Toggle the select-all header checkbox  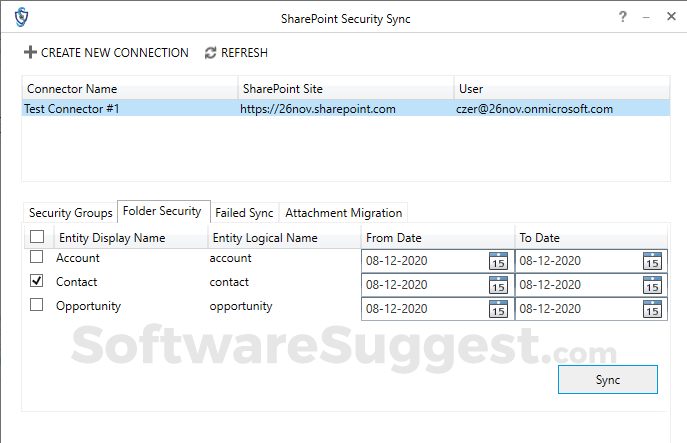pos(37,237)
